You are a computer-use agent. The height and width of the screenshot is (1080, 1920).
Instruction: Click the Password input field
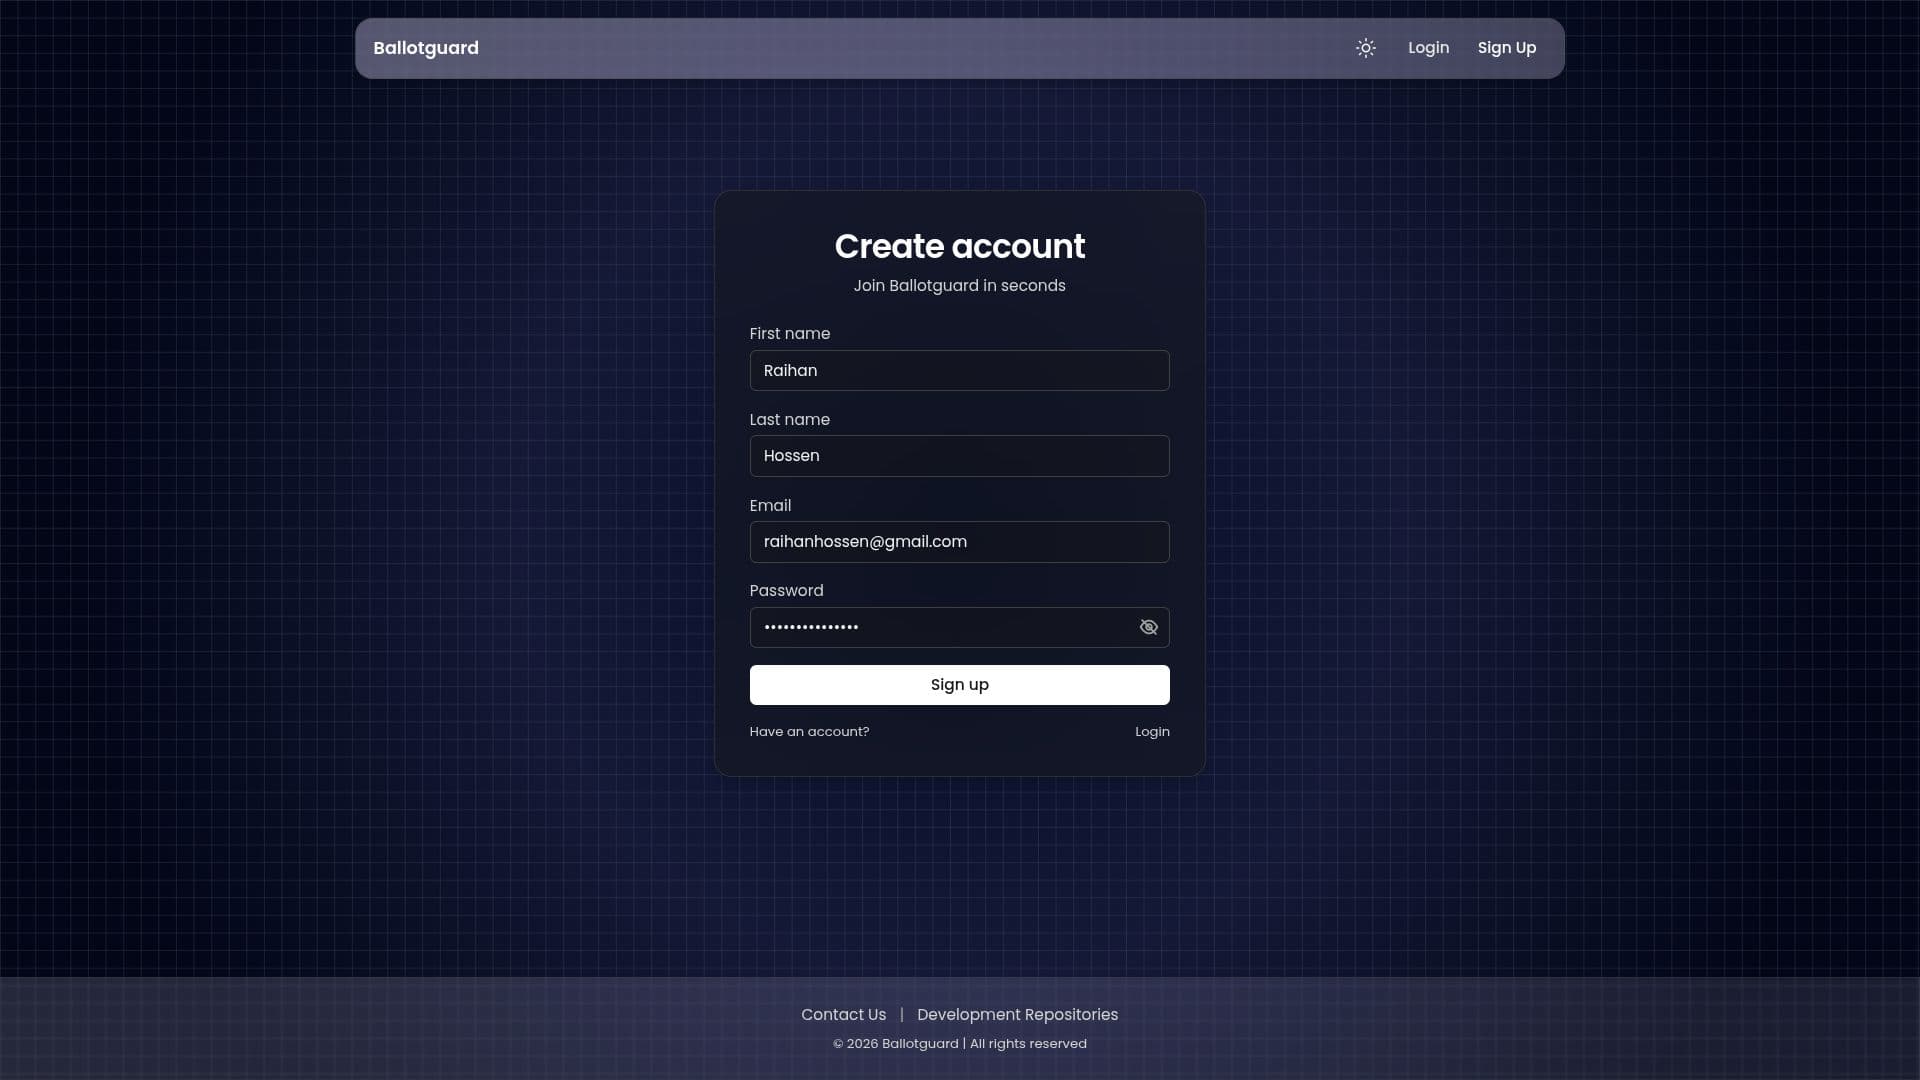pos(940,627)
